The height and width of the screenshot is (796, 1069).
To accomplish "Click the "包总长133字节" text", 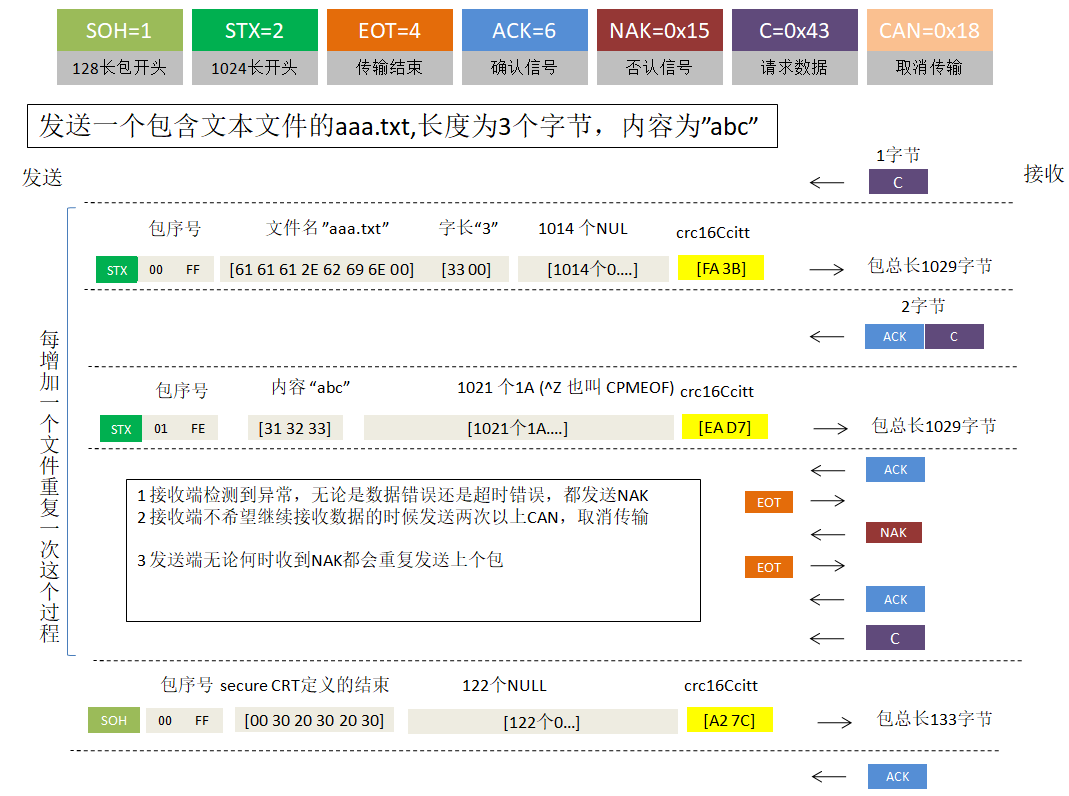I will point(934,718).
